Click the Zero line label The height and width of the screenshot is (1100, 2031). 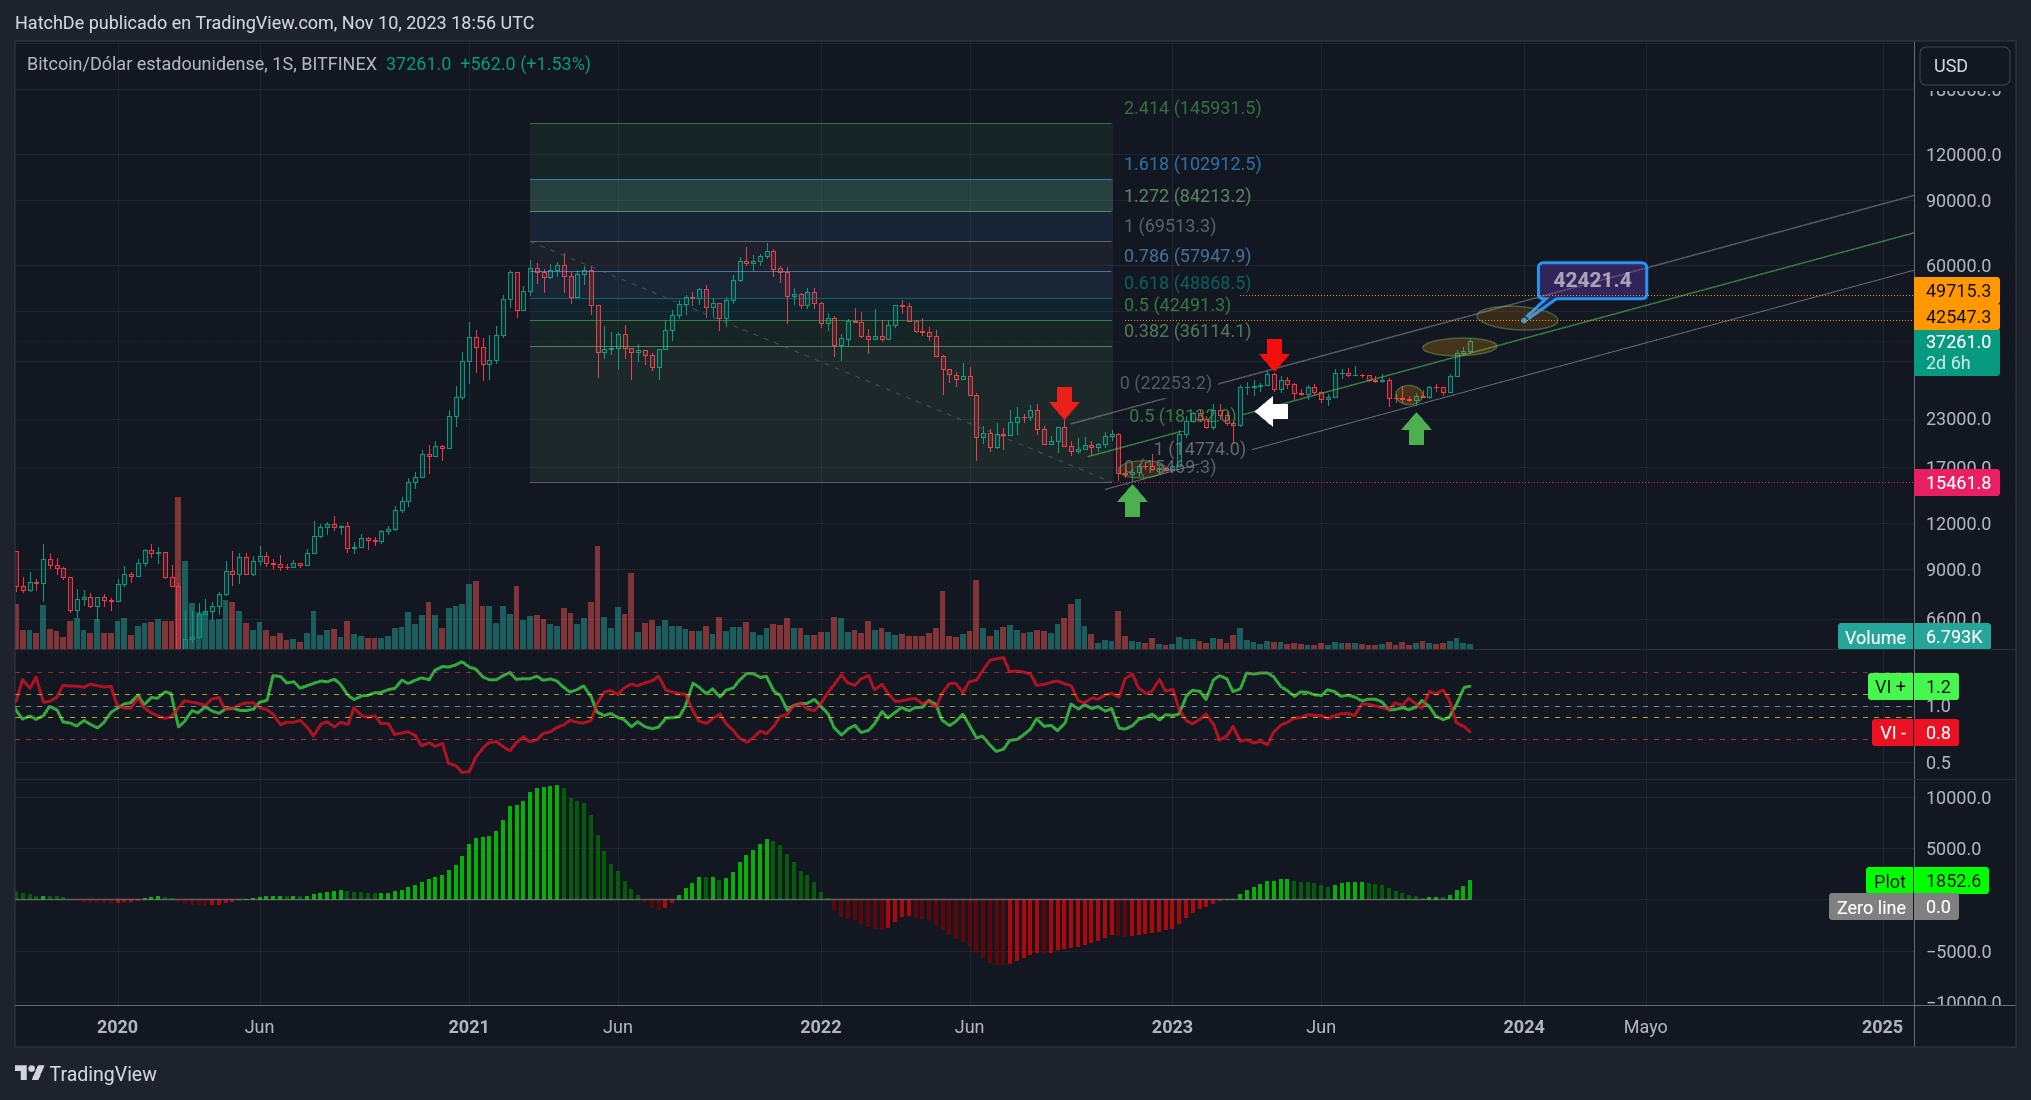click(x=1871, y=907)
